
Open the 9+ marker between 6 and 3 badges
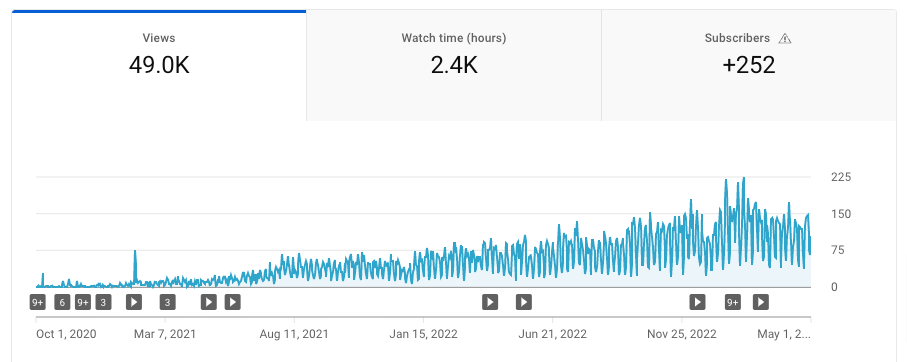(83, 302)
